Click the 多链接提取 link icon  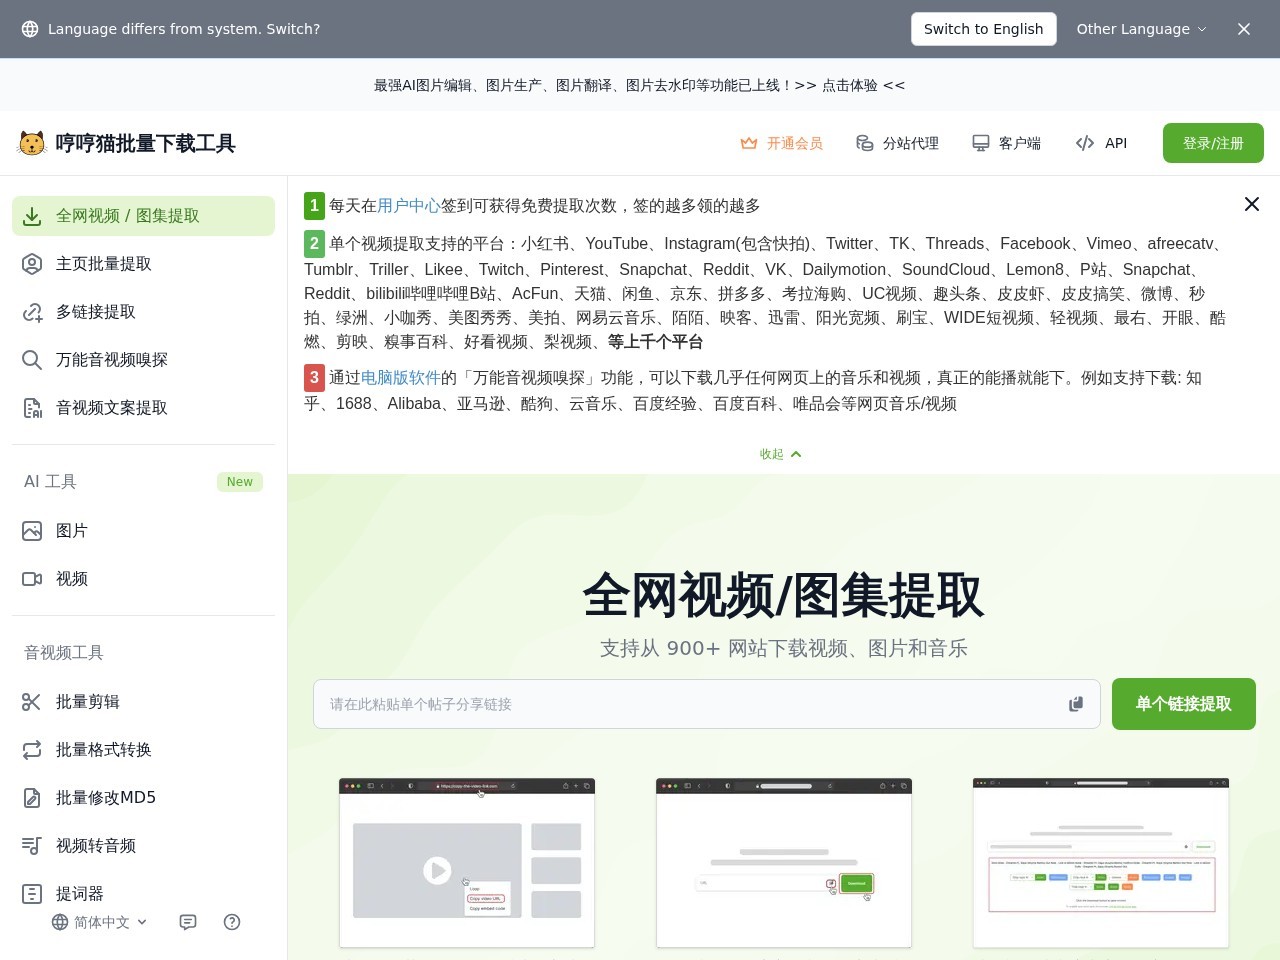tap(32, 312)
